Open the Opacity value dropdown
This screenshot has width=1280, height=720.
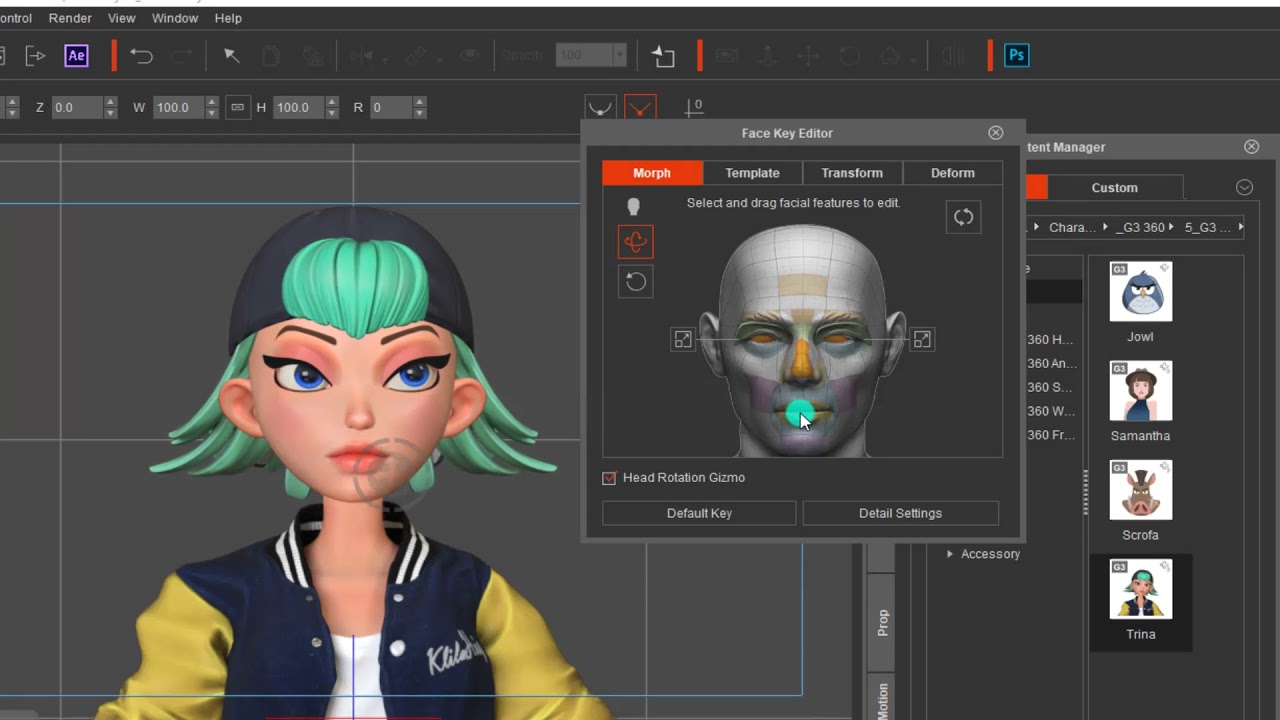tap(619, 55)
